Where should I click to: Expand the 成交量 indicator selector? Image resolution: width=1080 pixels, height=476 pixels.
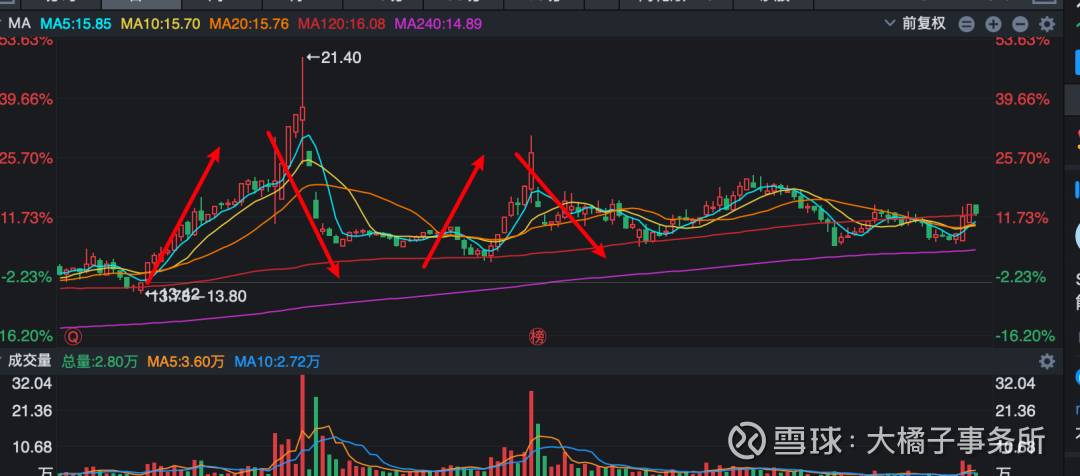pyautogui.click(x=26, y=361)
